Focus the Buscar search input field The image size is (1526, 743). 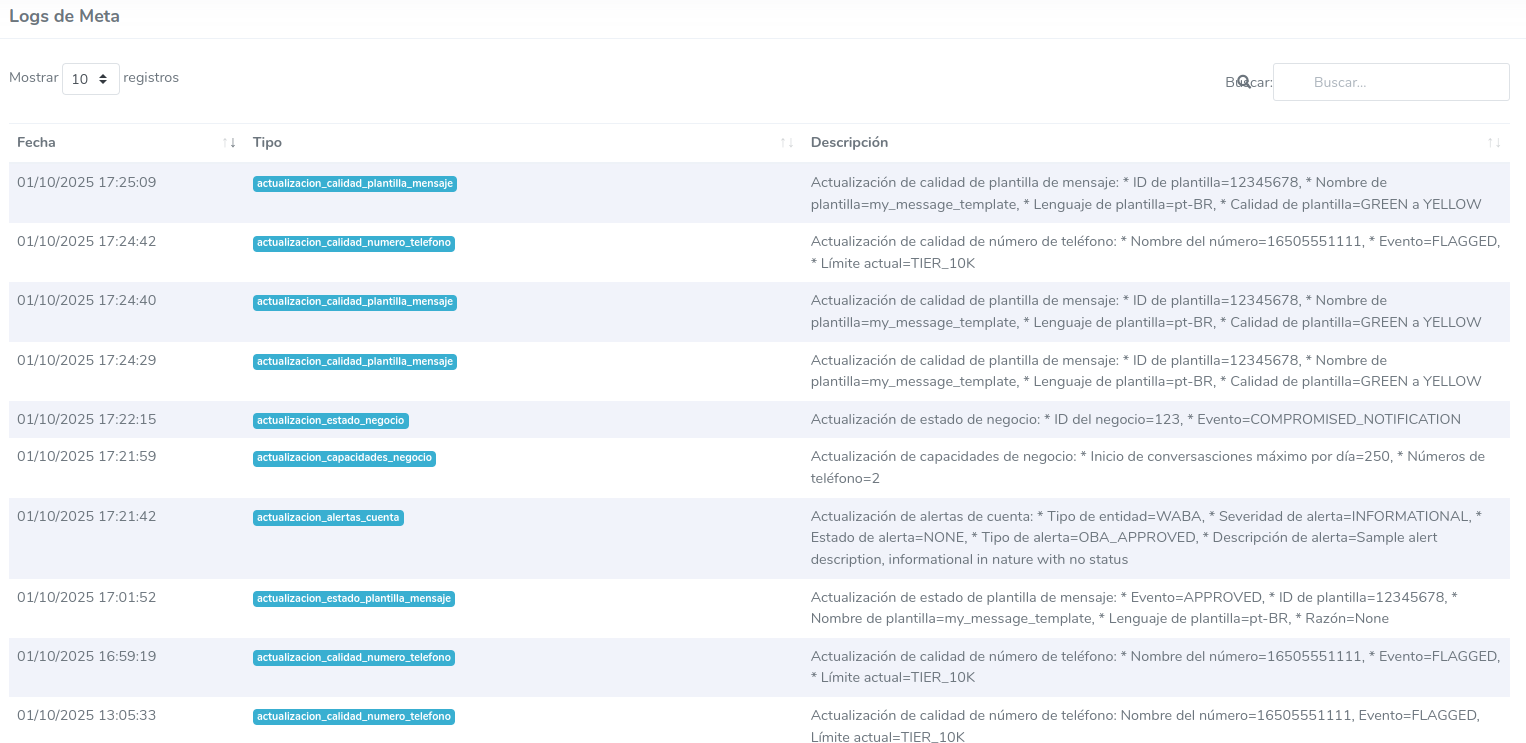(x=1390, y=82)
